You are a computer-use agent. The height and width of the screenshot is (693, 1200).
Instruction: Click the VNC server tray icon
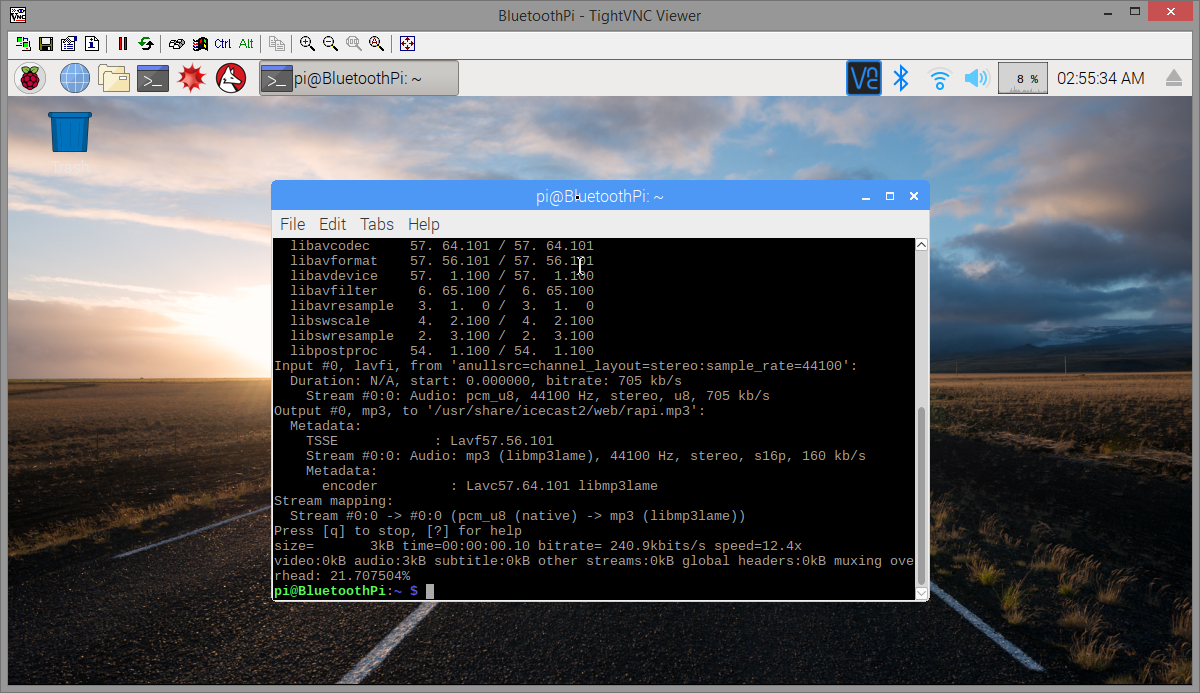[x=864, y=78]
